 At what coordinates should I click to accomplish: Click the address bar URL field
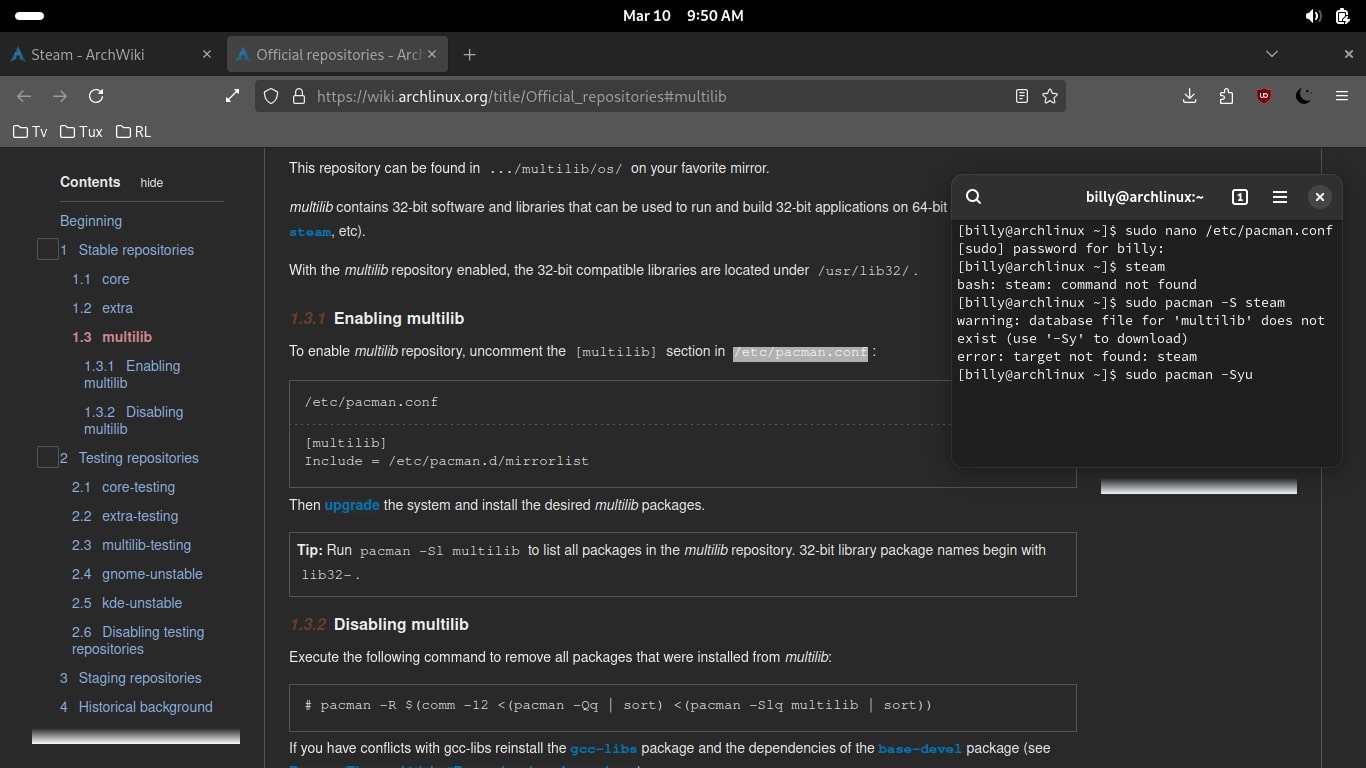point(658,96)
